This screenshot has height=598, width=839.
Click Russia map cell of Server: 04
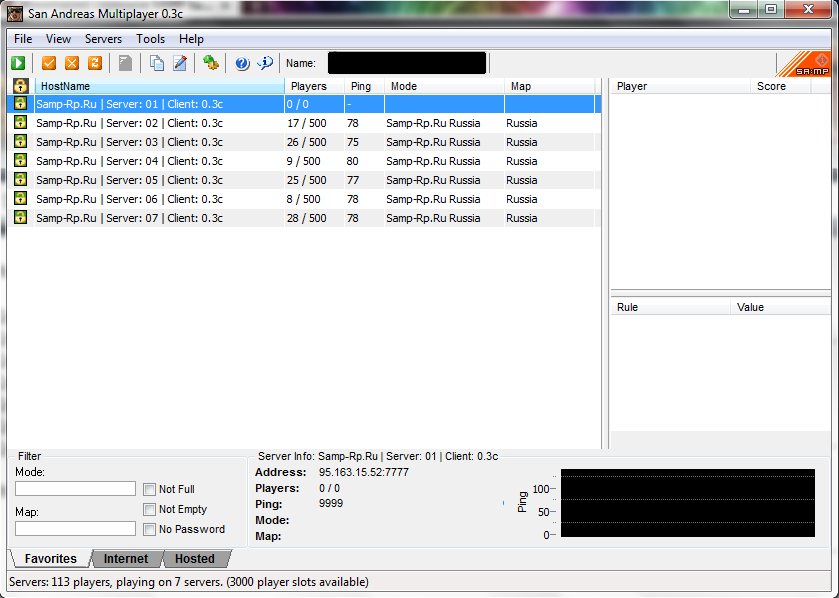(x=522, y=161)
